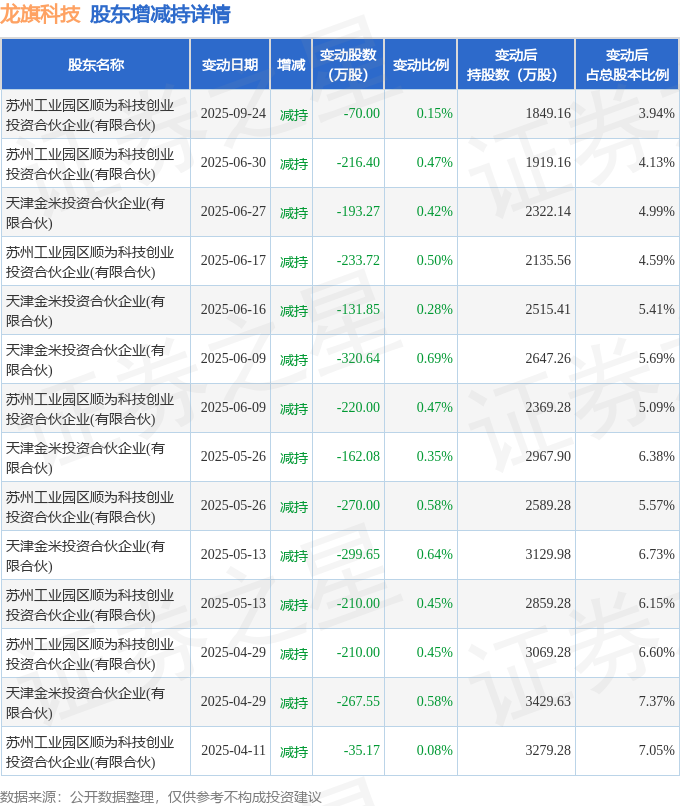Click the share change value -299.65
Image resolution: width=680 pixels, height=806 pixels.
358,555
